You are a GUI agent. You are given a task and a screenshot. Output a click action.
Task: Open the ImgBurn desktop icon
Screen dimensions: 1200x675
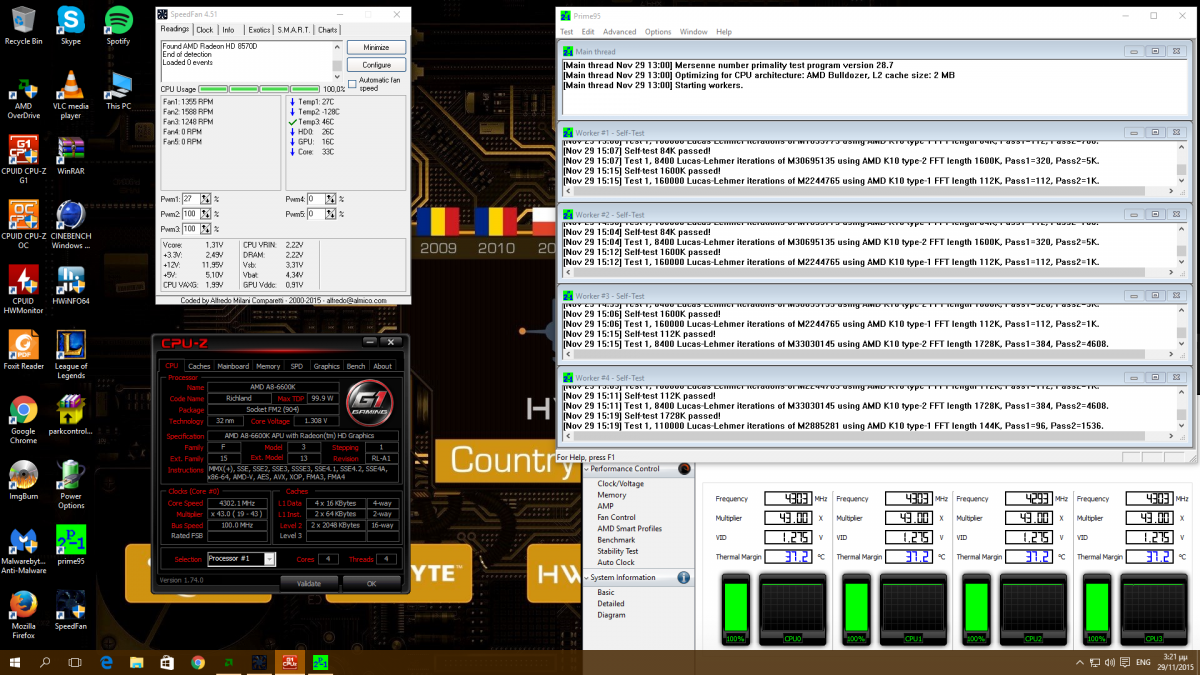23,481
